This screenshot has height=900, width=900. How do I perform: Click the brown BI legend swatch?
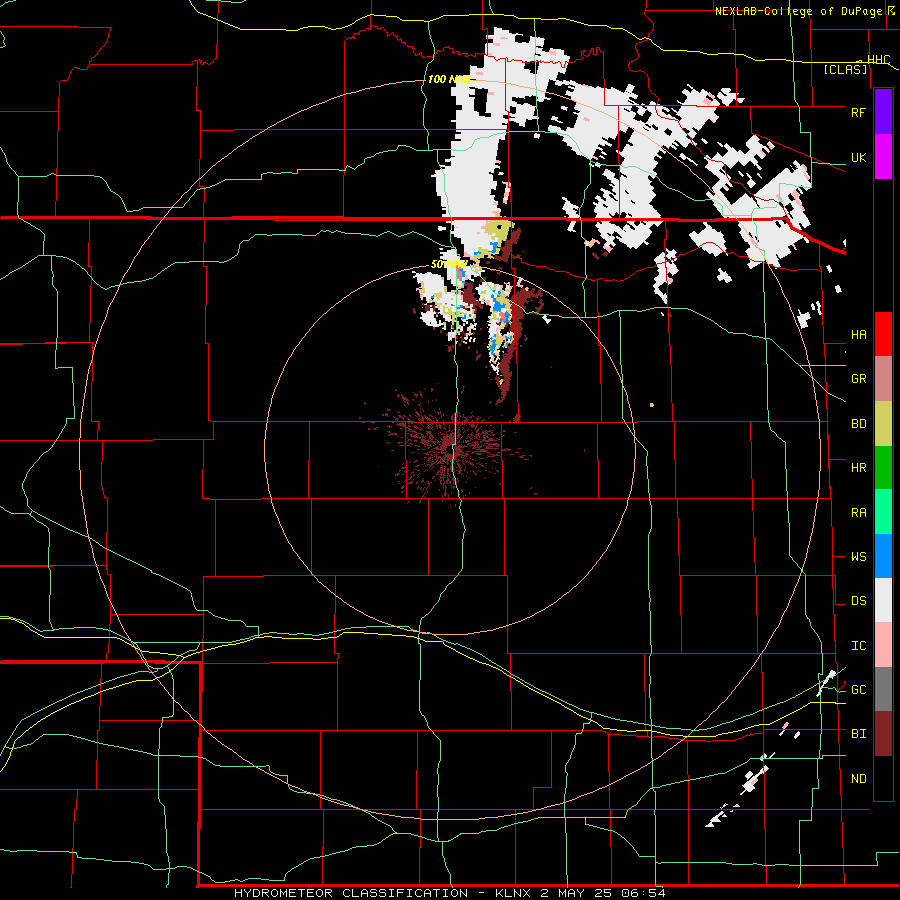tap(883, 734)
